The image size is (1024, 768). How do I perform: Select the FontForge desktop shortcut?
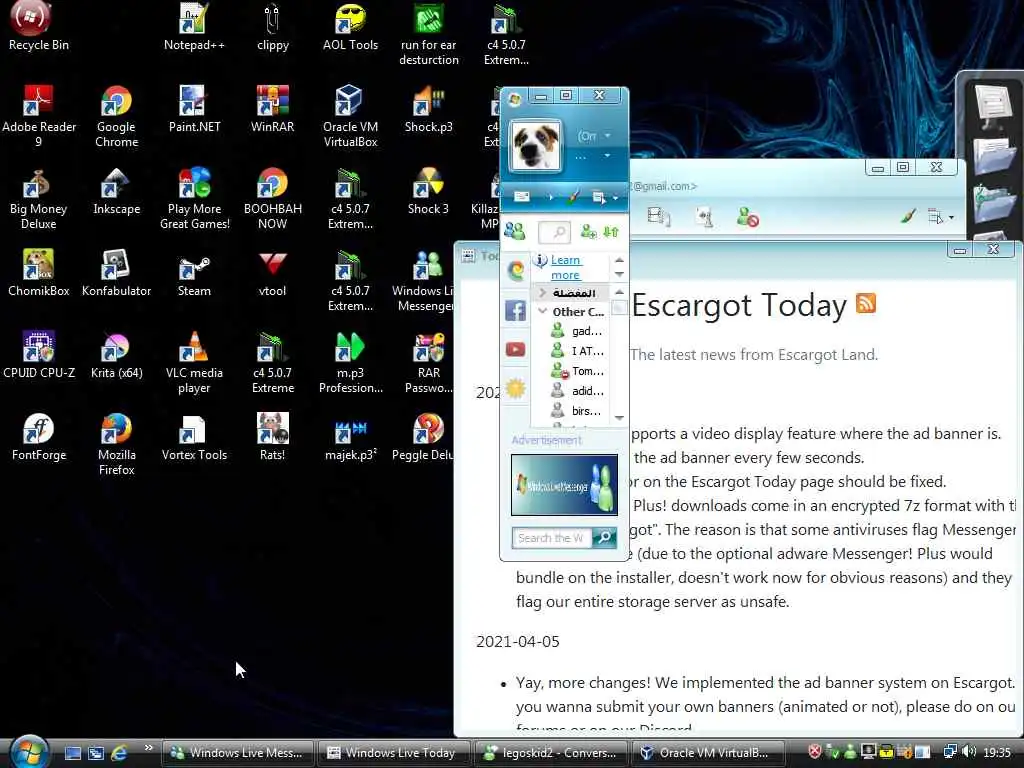pyautogui.click(x=39, y=437)
